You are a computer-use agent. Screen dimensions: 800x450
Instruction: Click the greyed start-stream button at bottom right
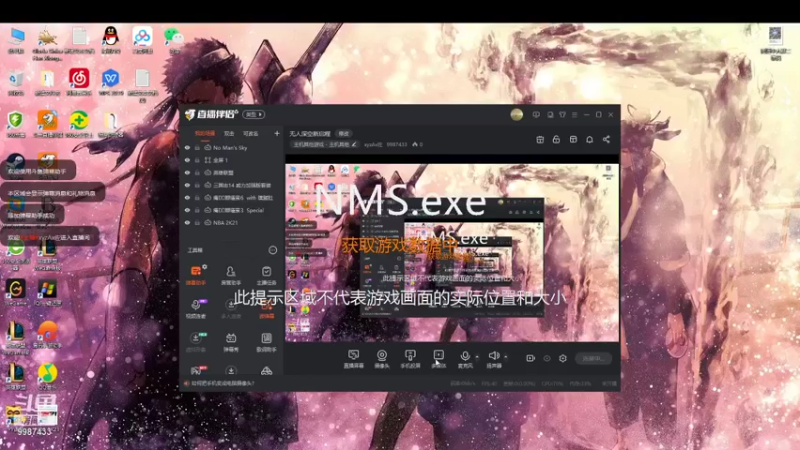point(593,358)
